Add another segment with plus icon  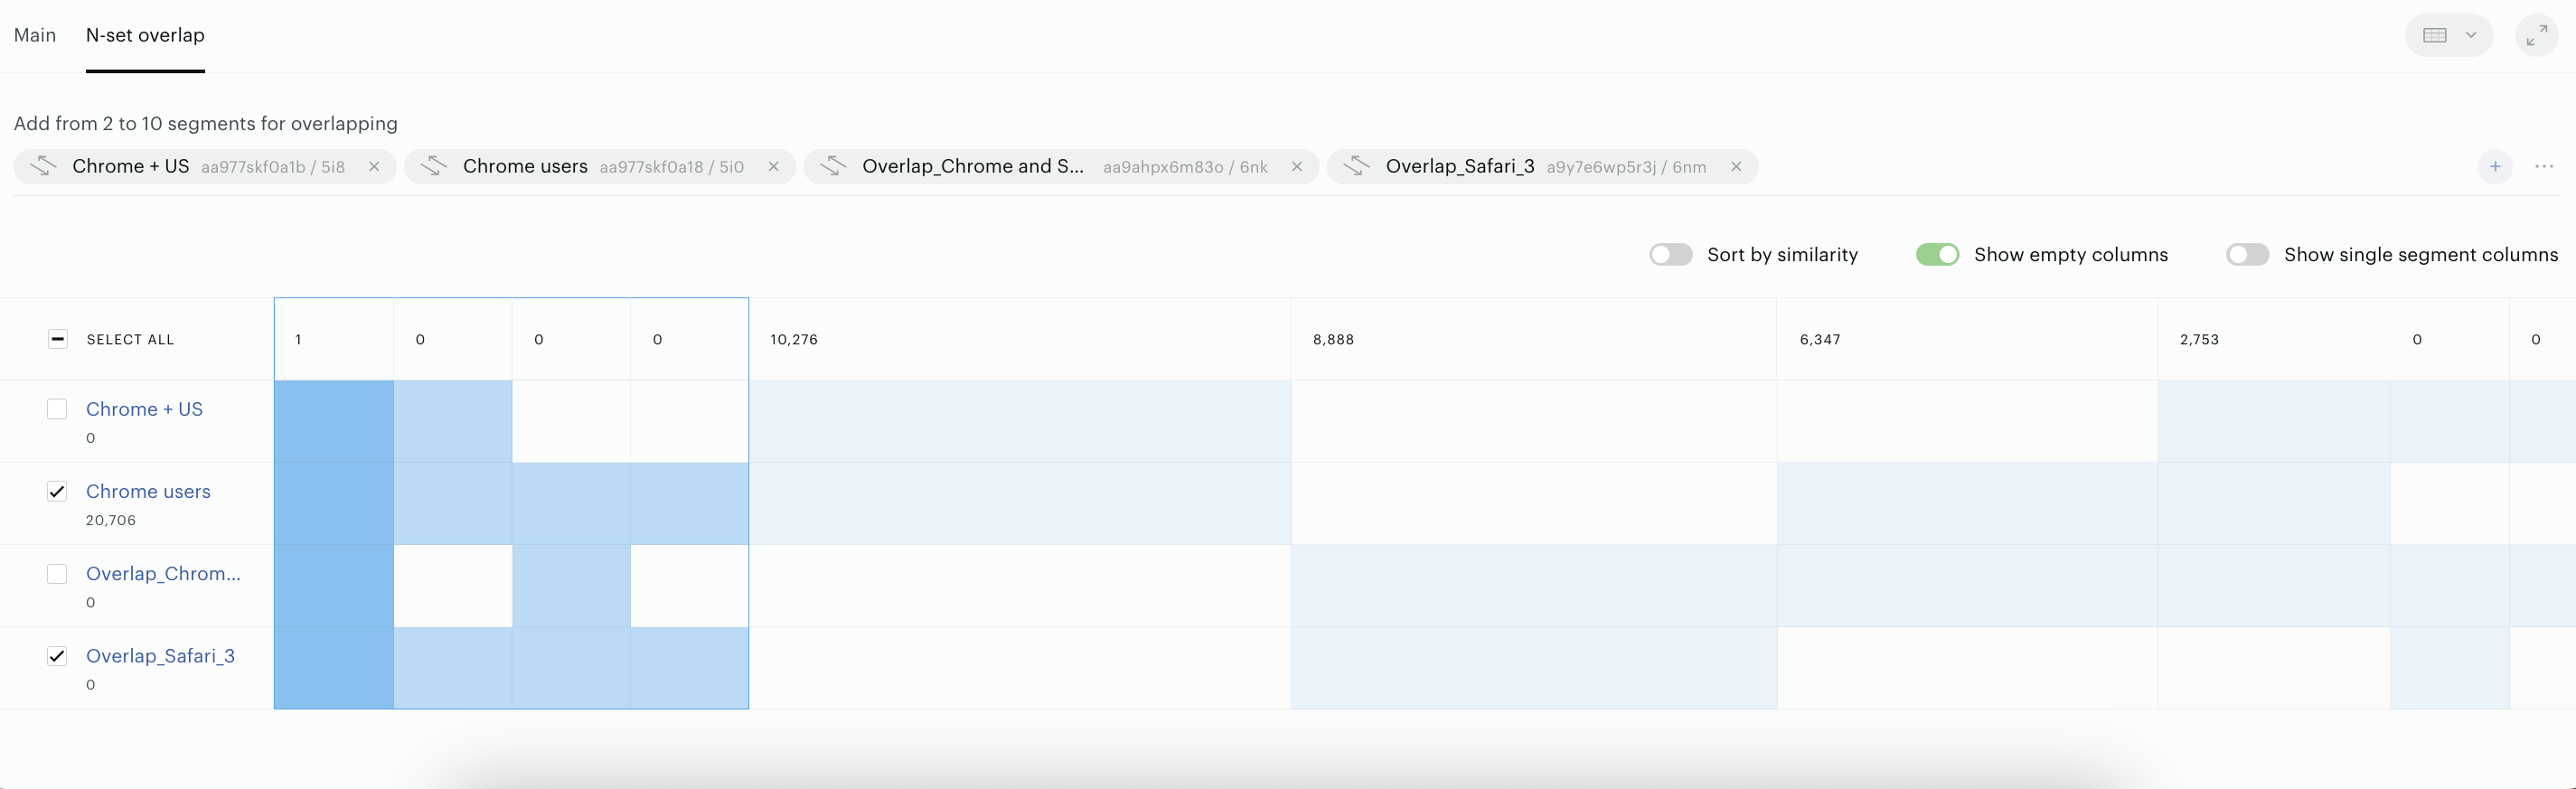pos(2495,166)
